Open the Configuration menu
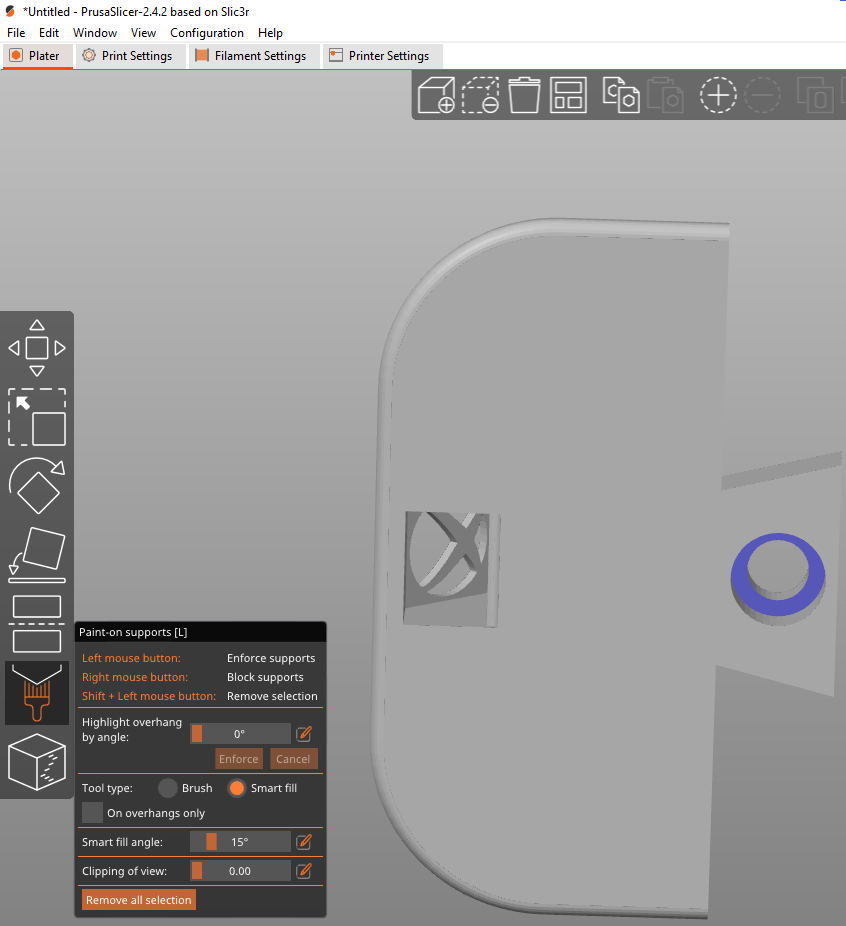846x926 pixels. [207, 32]
